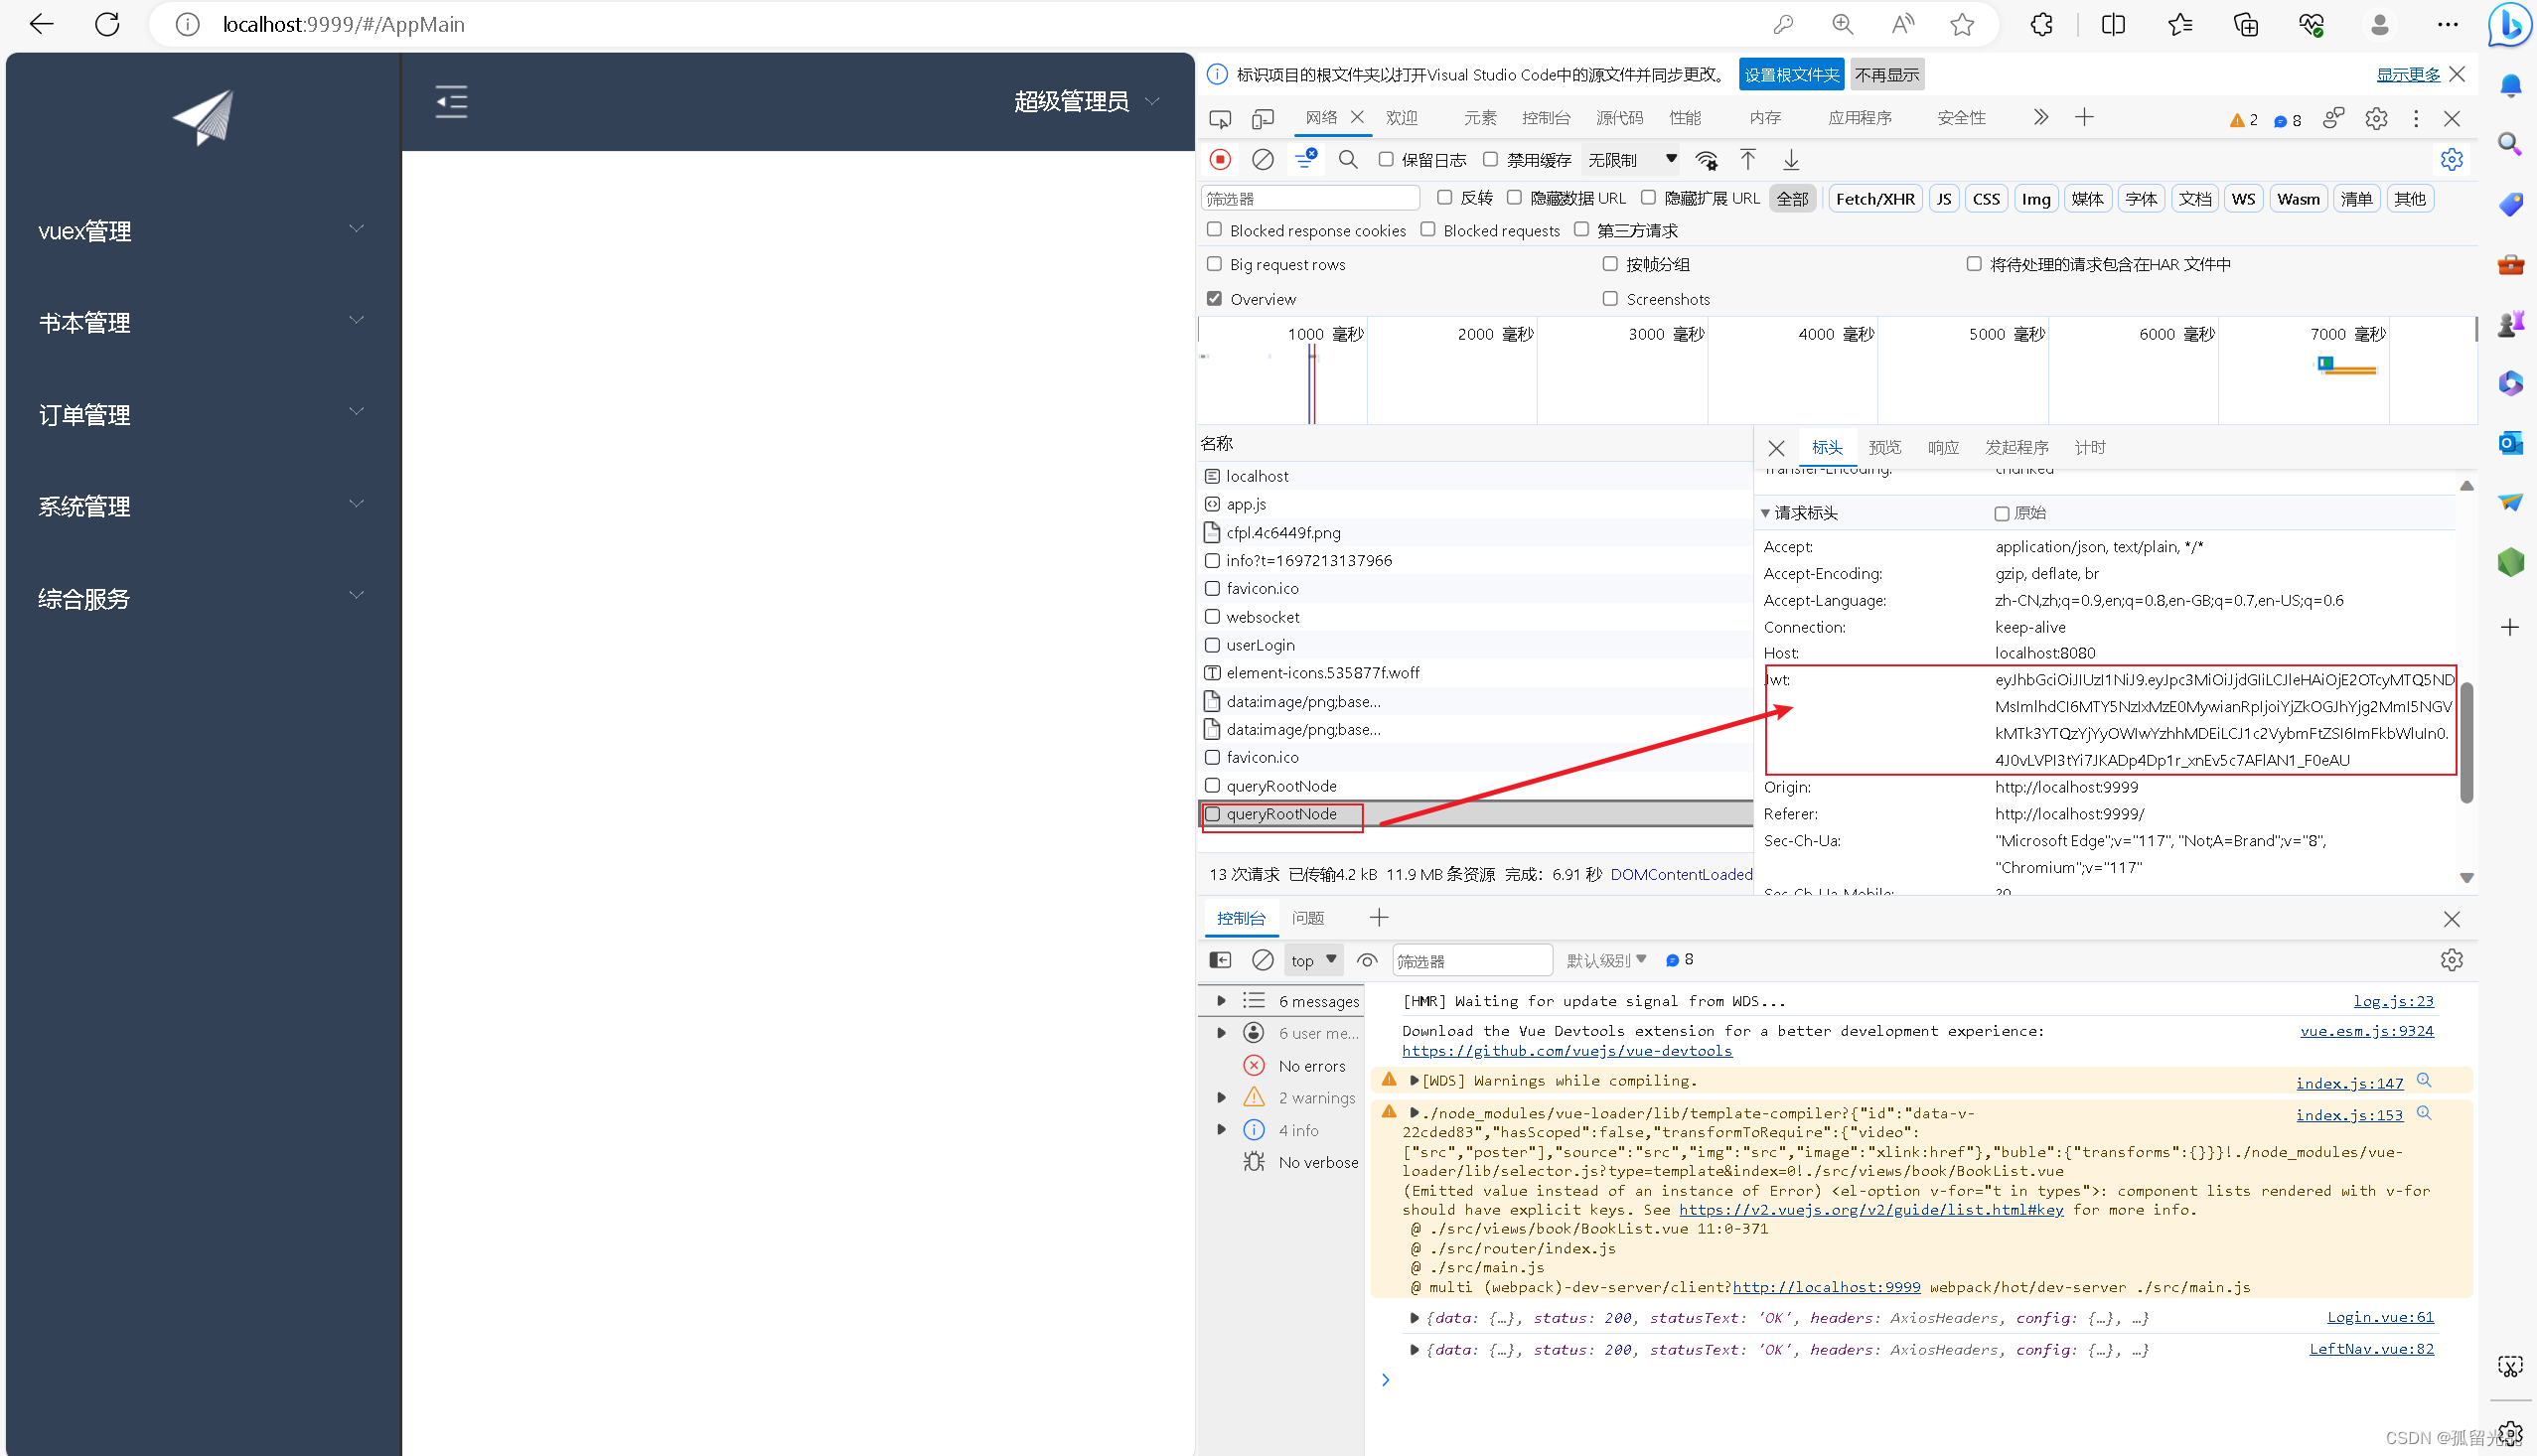Expand the 书本管理 menu
Screen dimensions: 2537x1456
[x=201, y=322]
